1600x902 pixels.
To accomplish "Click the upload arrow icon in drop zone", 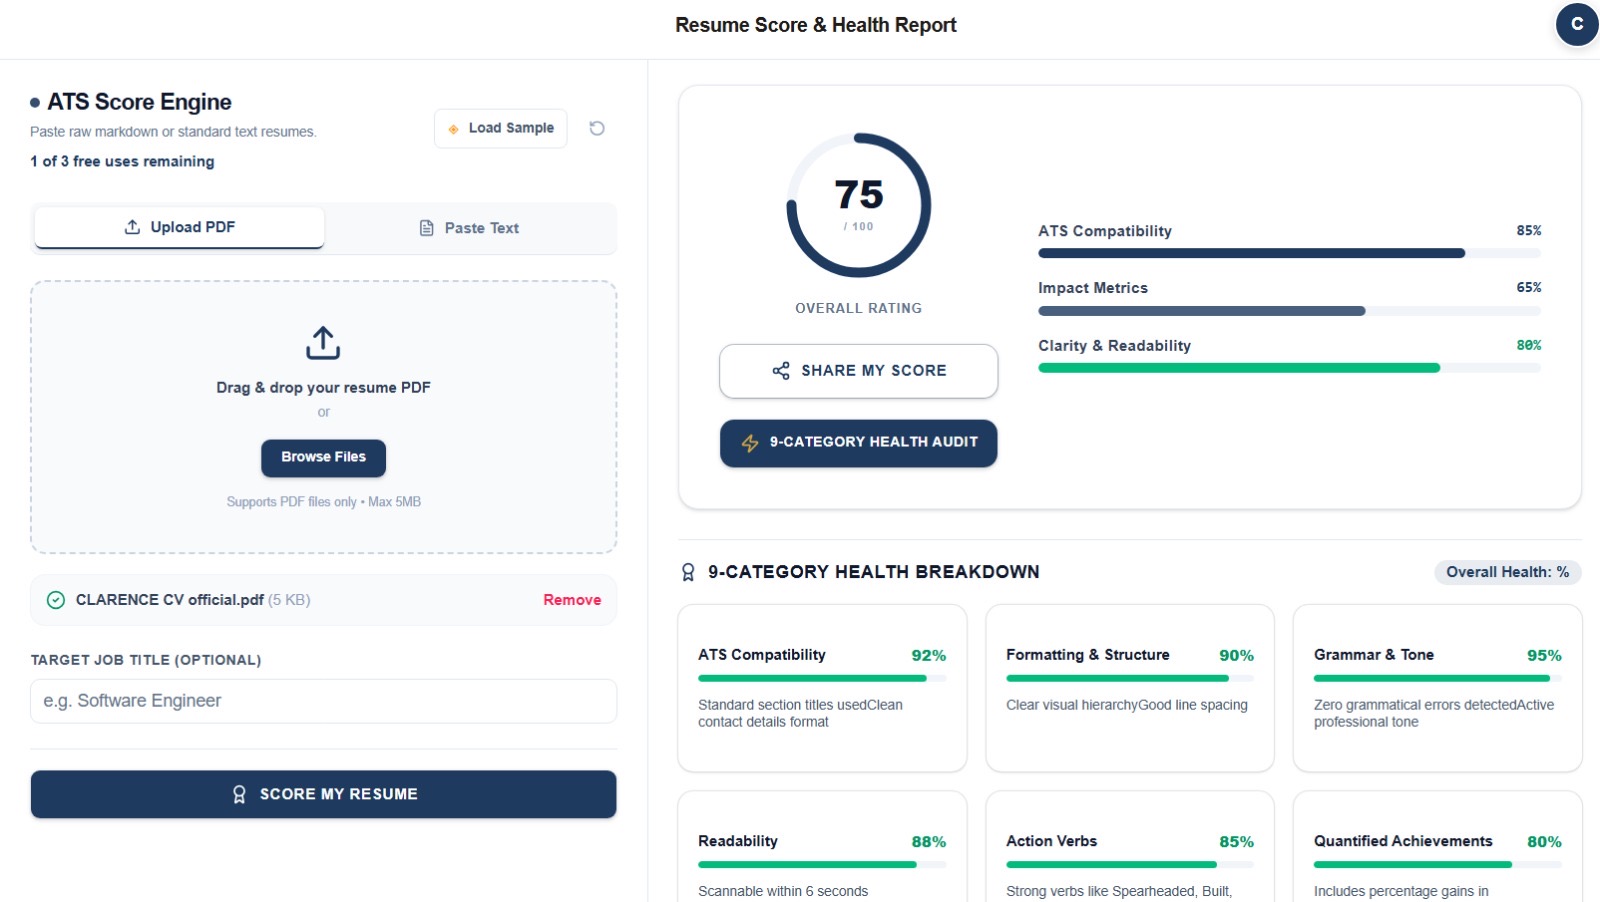I will (x=323, y=343).
